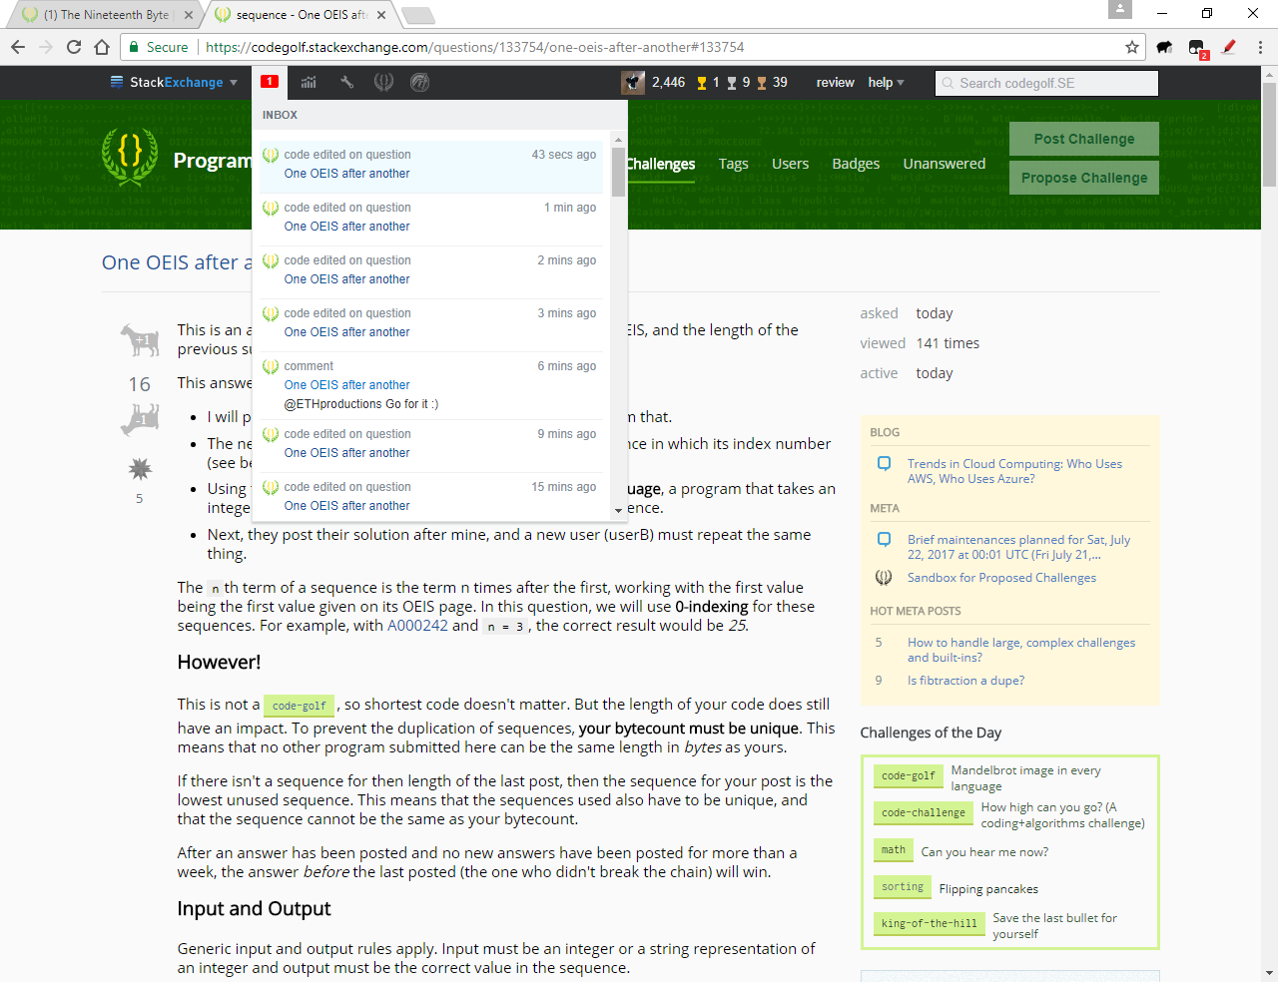Switch to The Nineteenth Byte tab
Viewport: 1278px width, 982px height.
[x=105, y=15]
